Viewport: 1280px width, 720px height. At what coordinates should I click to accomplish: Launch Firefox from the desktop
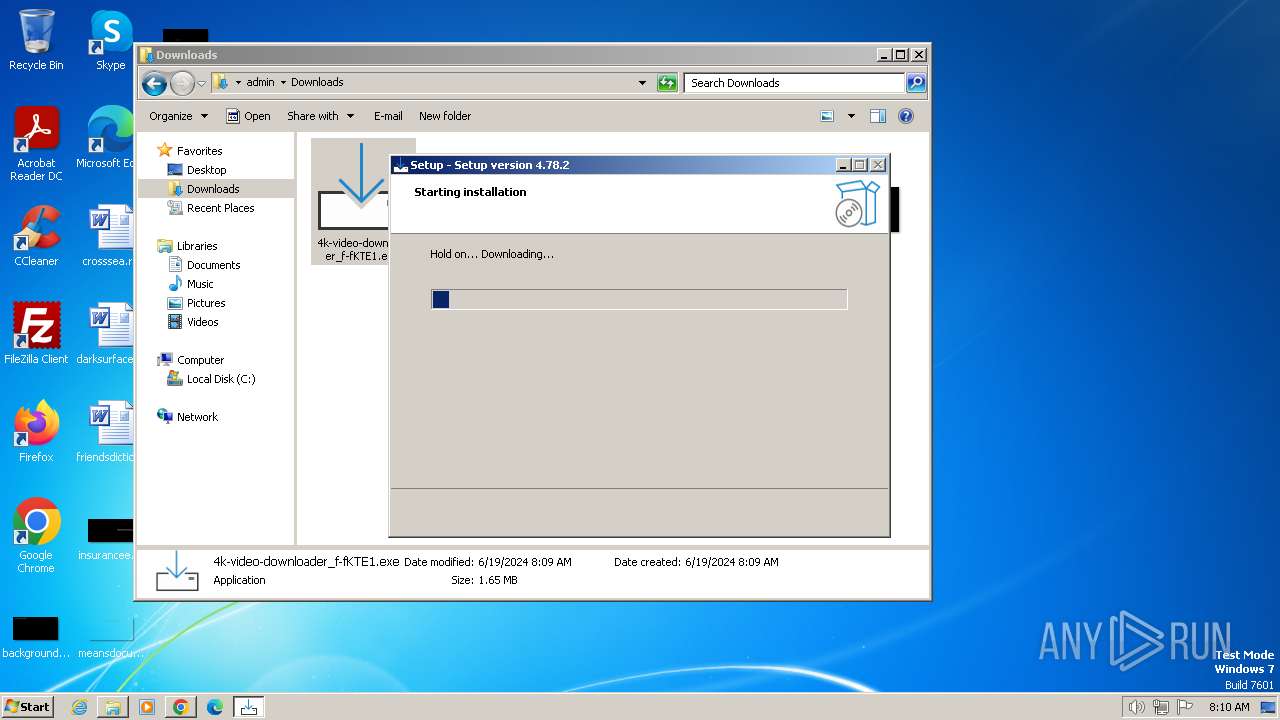click(36, 432)
